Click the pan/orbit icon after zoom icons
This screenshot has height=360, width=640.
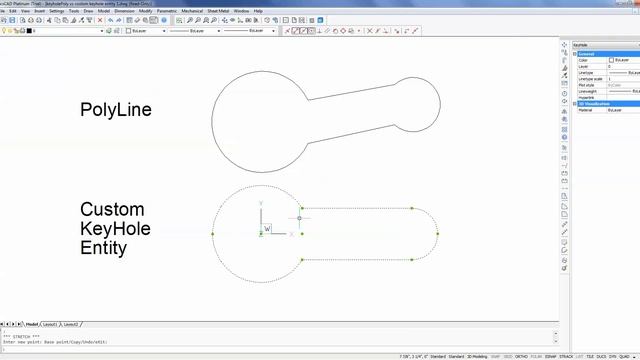224,20
